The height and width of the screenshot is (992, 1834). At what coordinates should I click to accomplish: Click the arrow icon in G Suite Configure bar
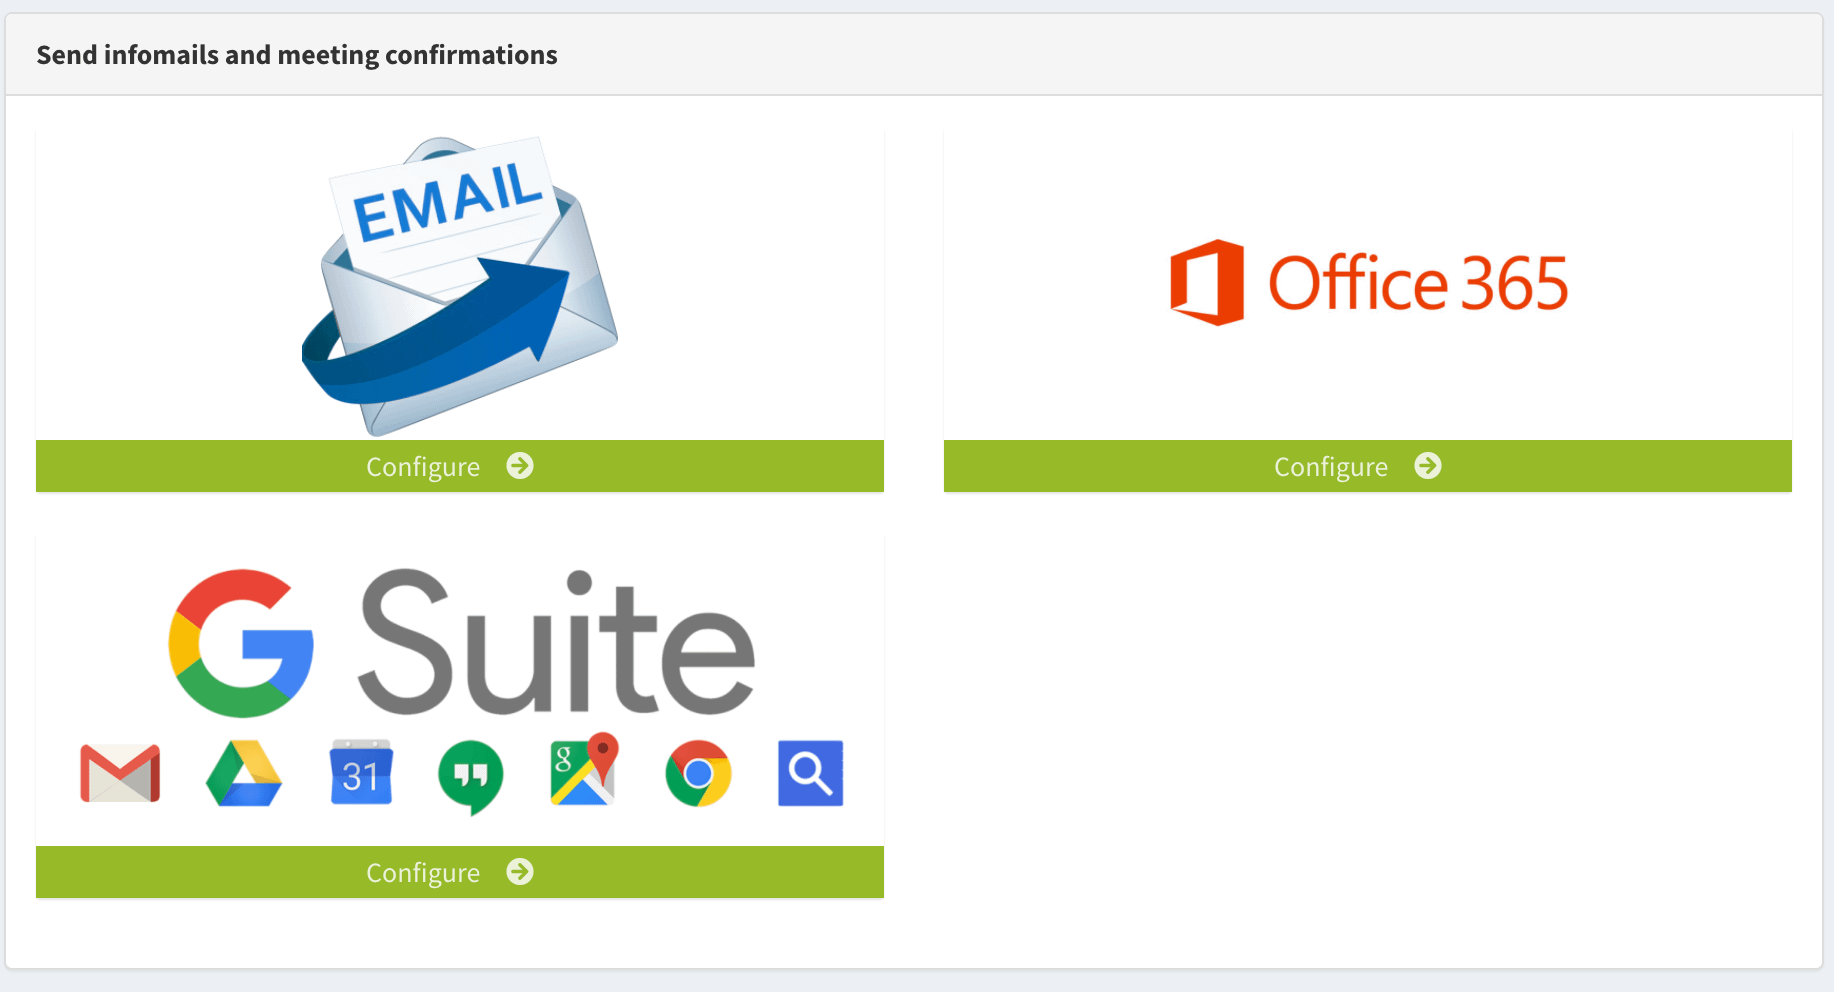pos(520,872)
